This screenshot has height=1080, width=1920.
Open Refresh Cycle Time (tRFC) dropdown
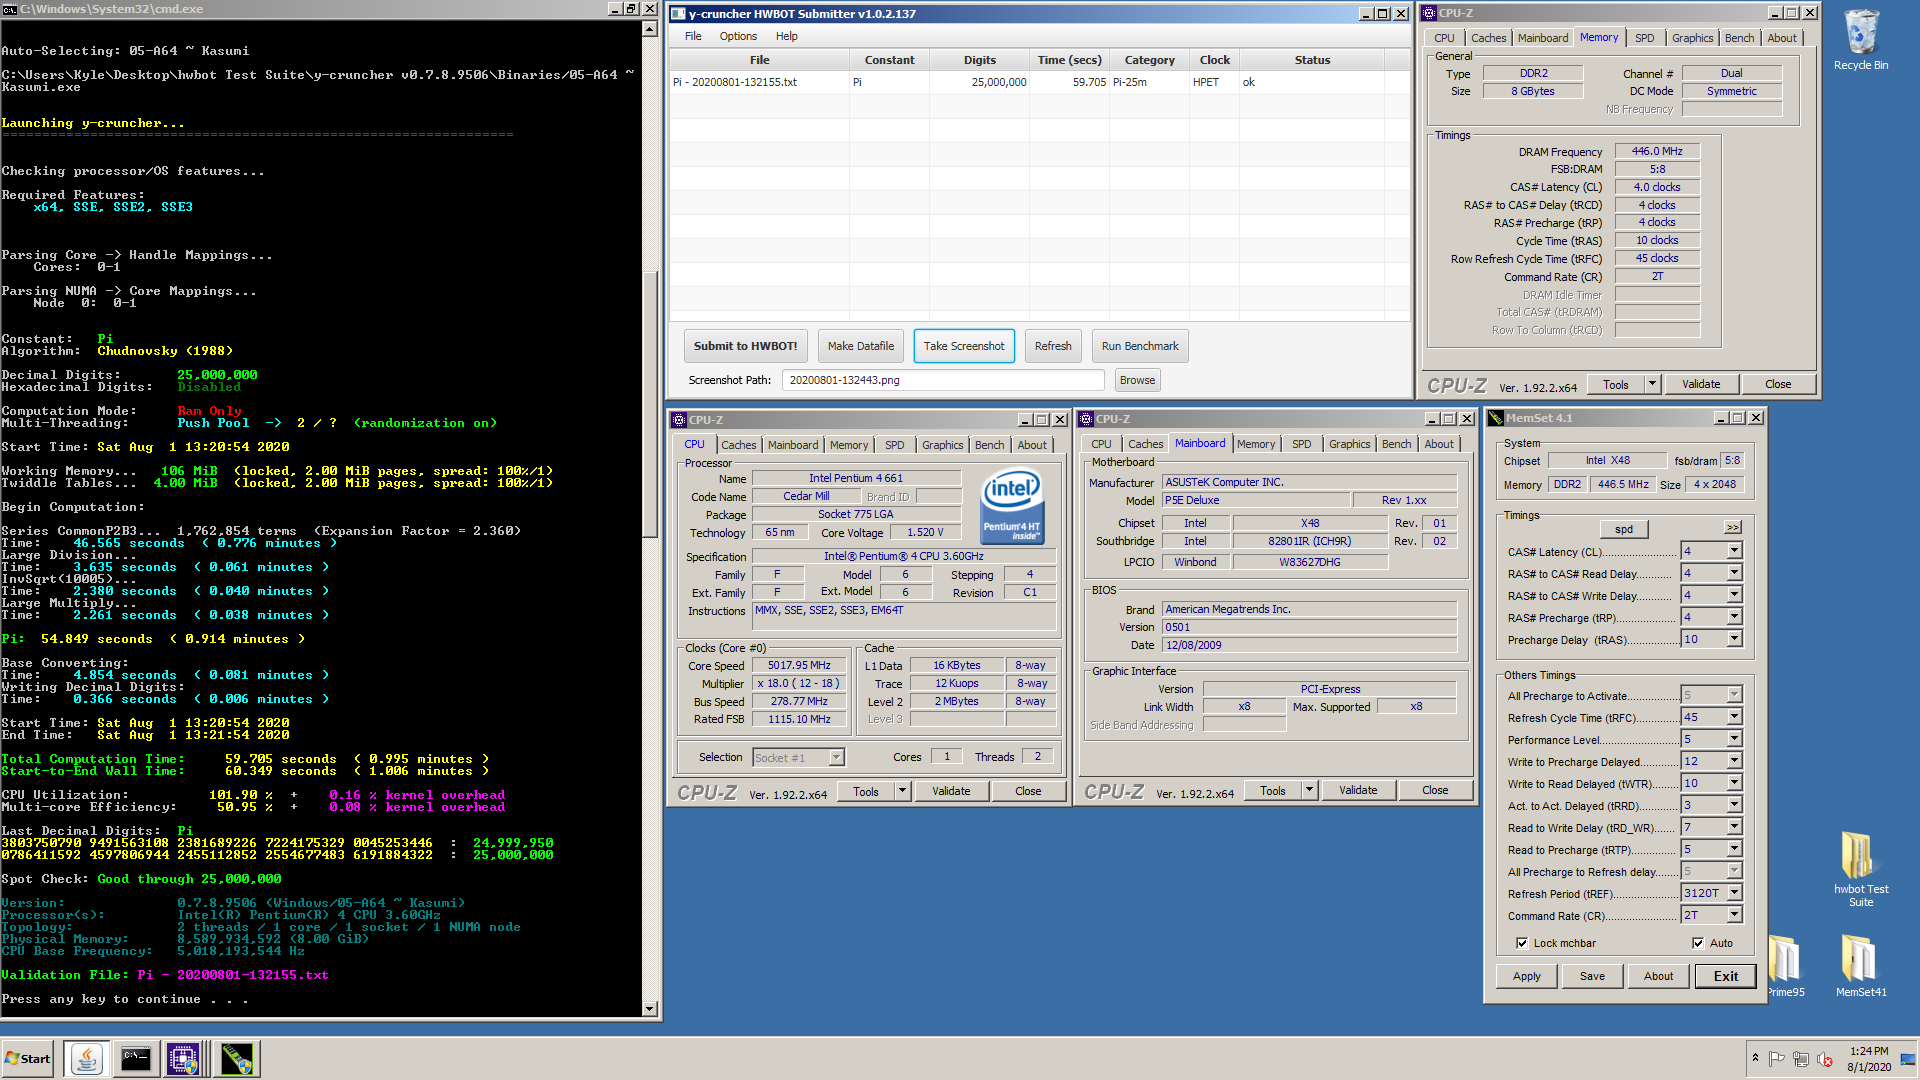tap(1735, 717)
